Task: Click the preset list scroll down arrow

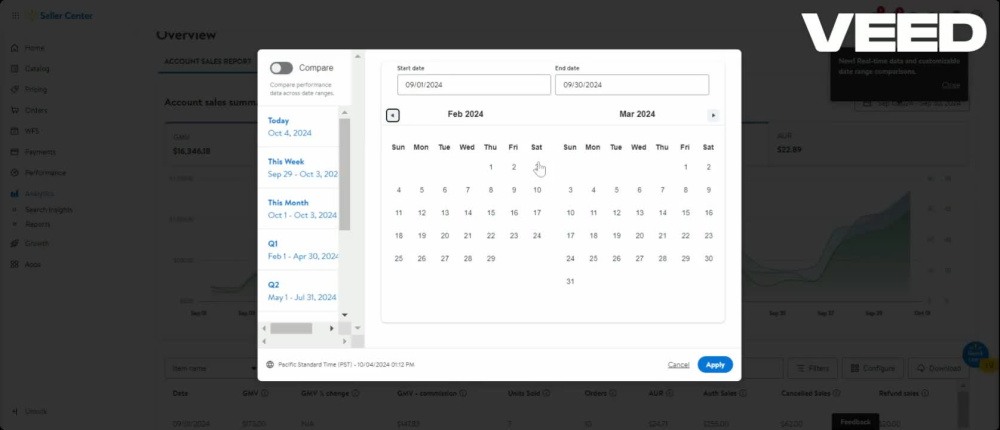Action: (x=345, y=315)
